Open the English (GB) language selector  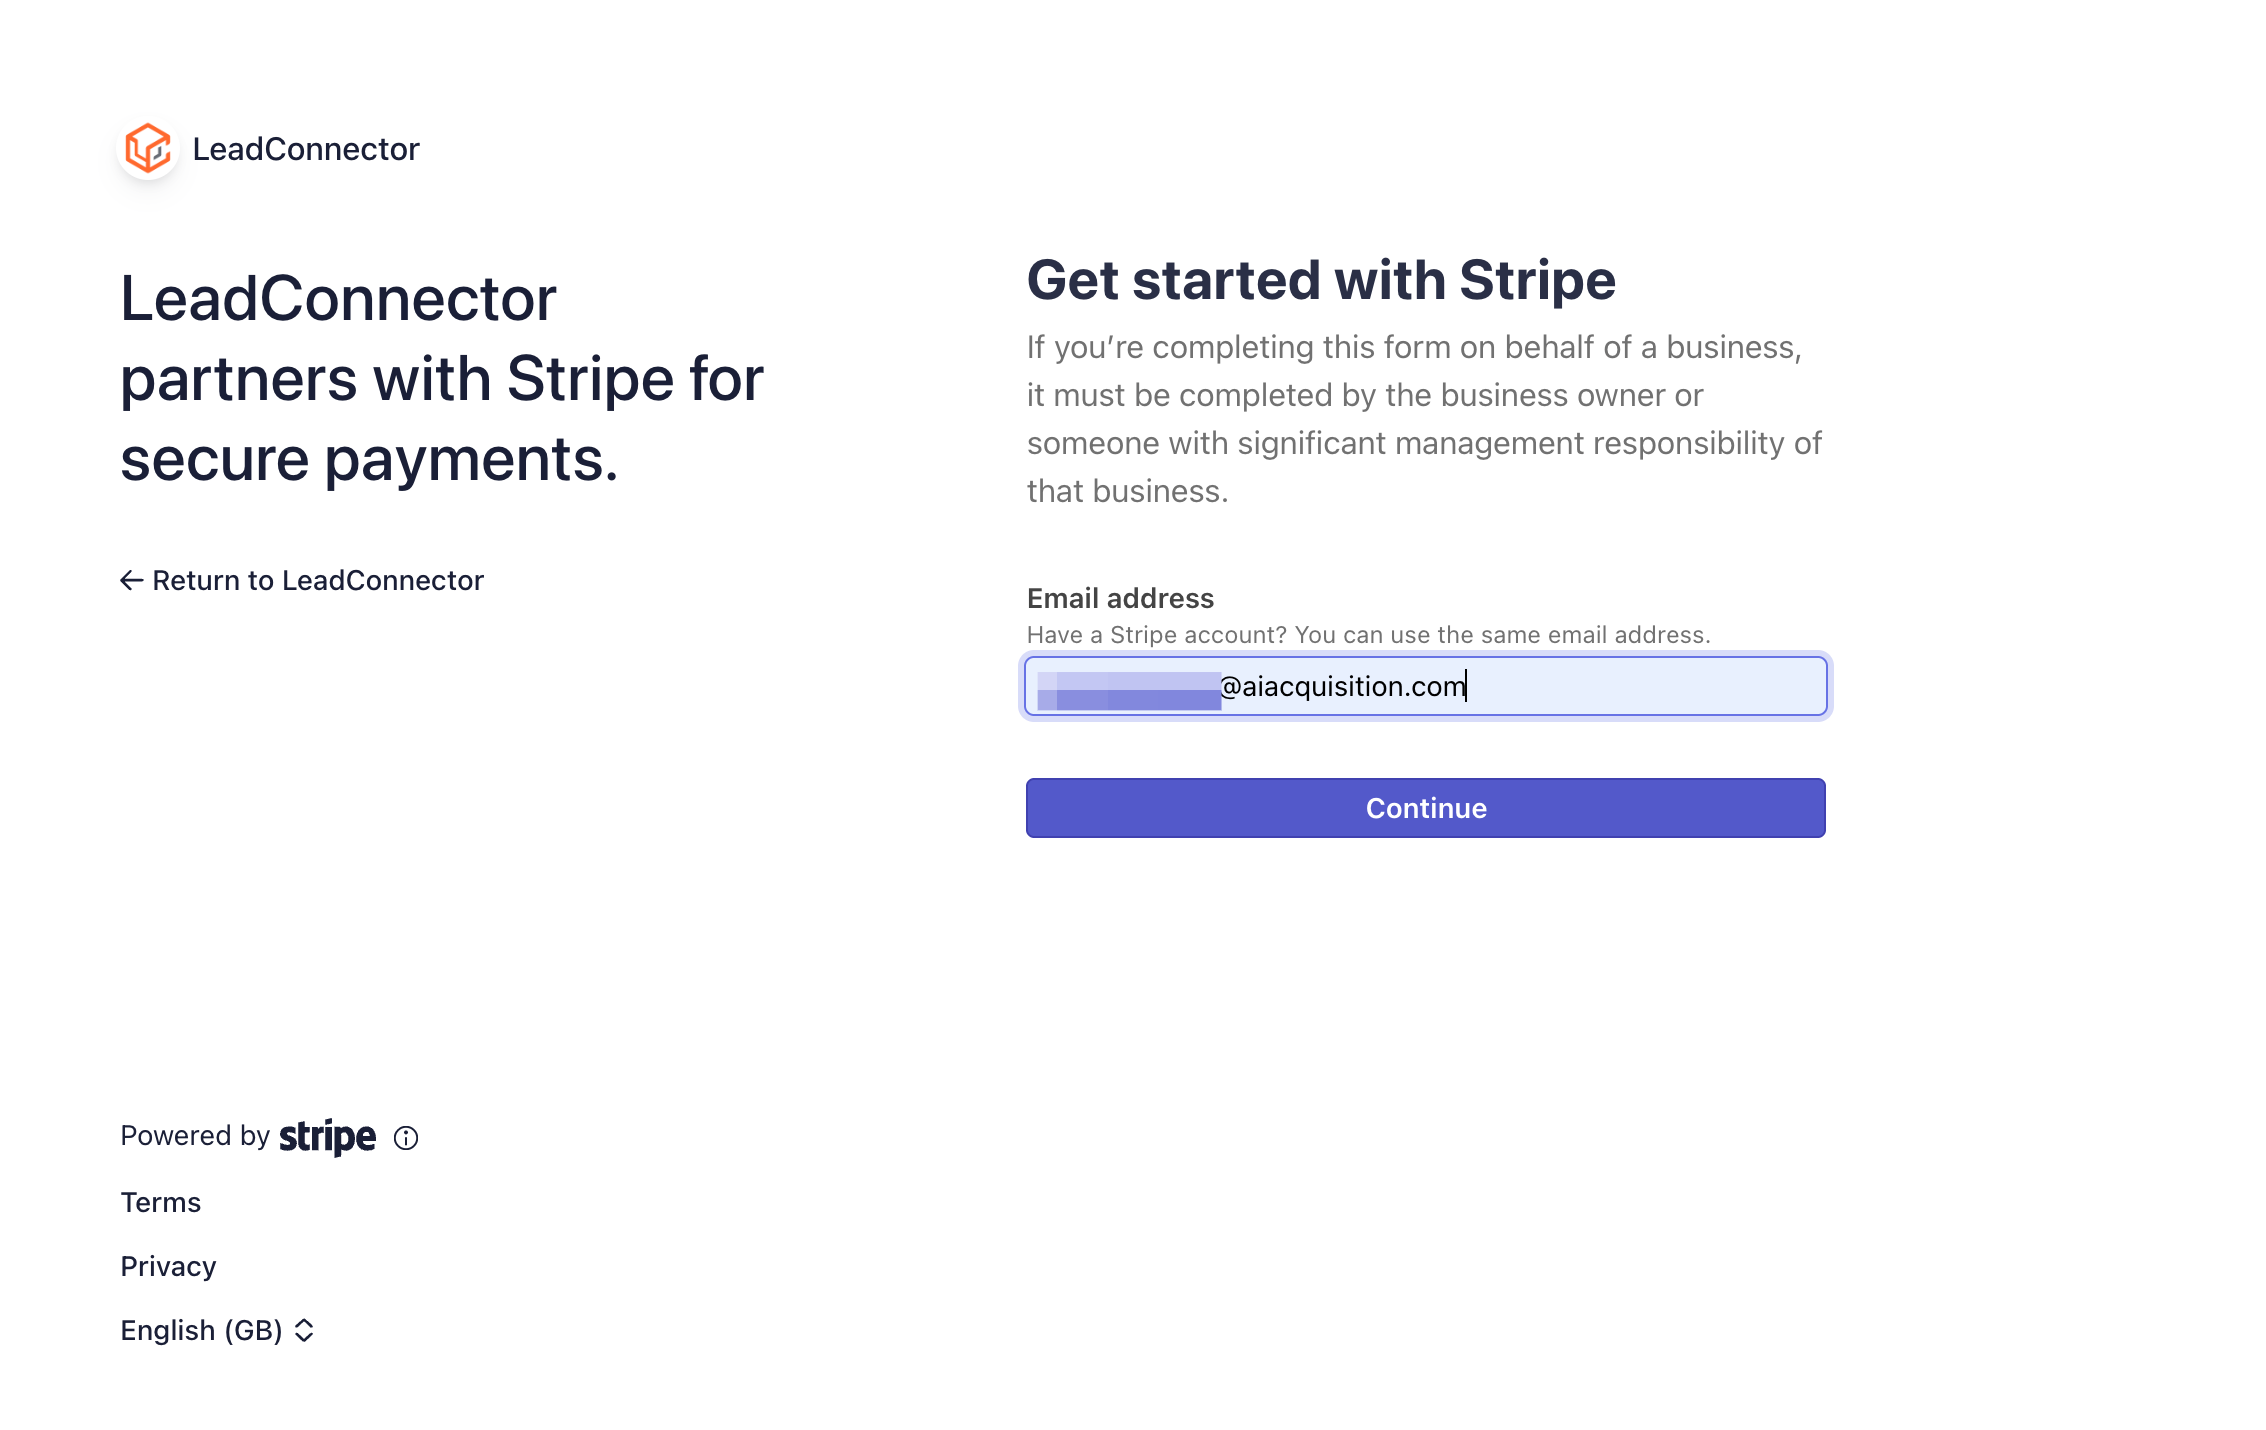tap(217, 1330)
